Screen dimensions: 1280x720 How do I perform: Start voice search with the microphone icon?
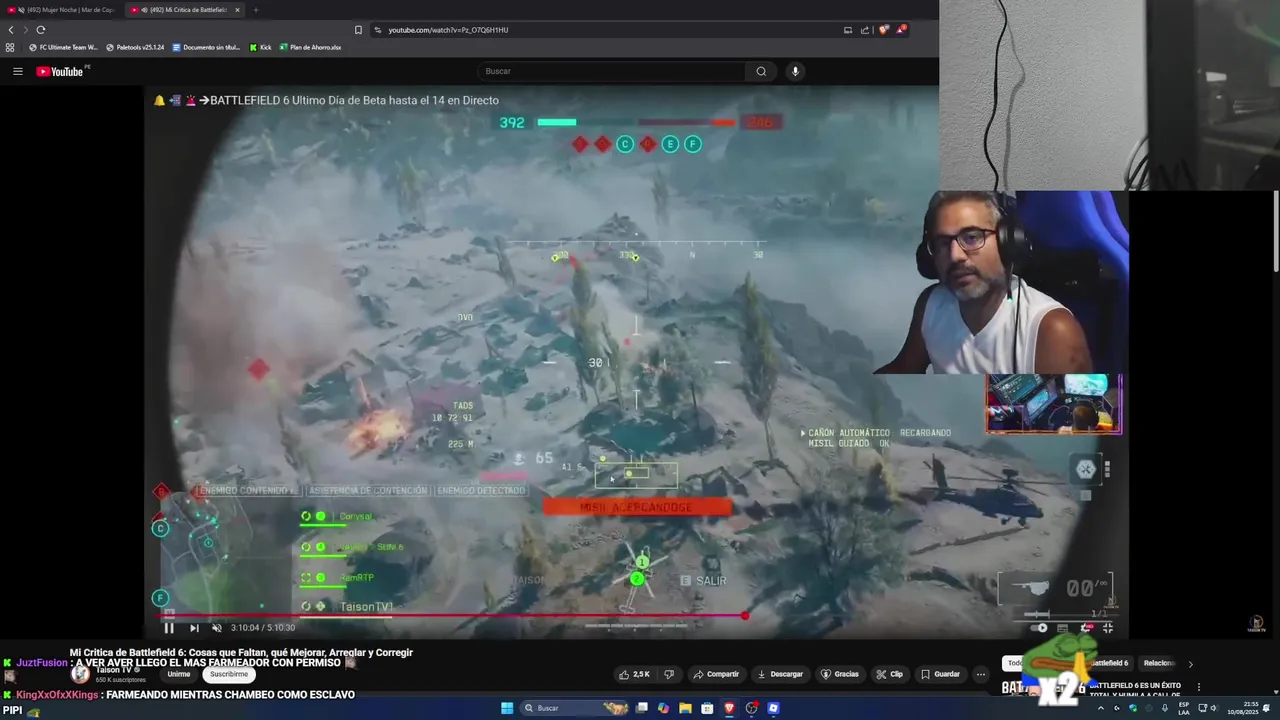pos(795,71)
